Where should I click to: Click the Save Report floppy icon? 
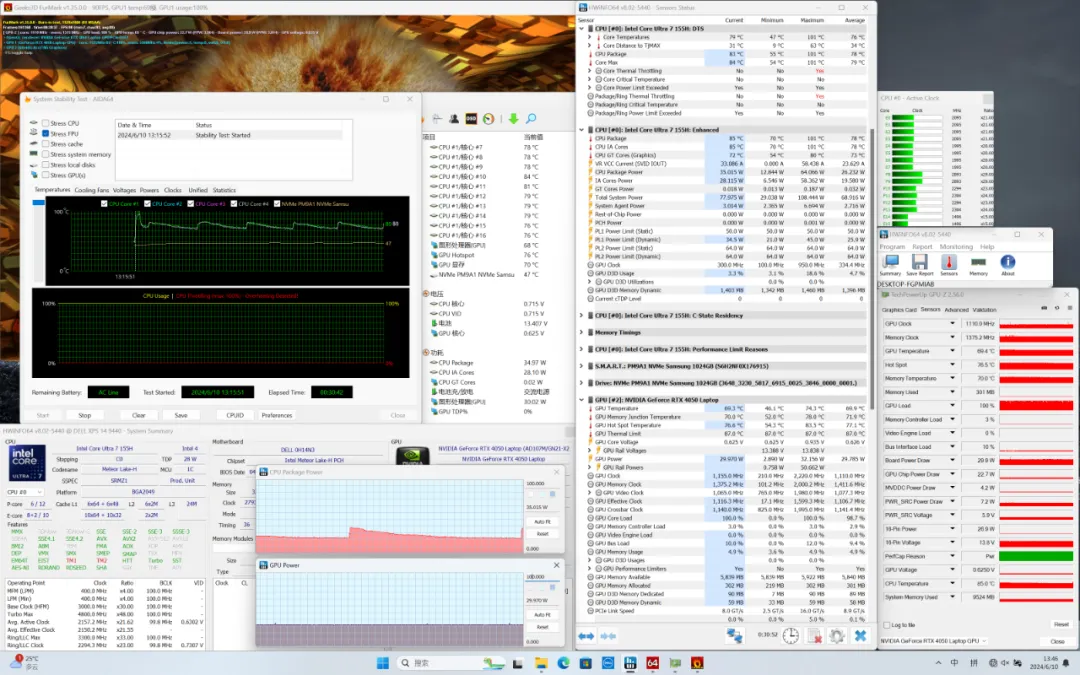tap(920, 264)
